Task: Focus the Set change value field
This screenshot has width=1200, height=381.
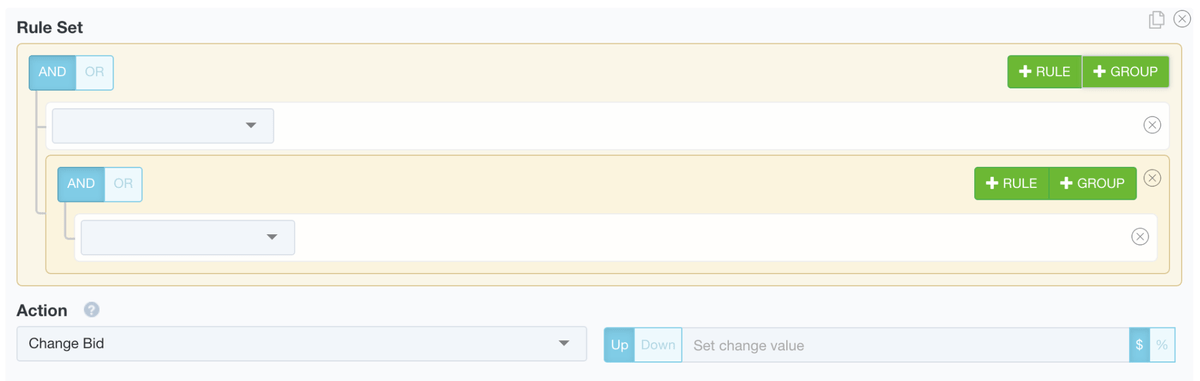Action: point(906,345)
